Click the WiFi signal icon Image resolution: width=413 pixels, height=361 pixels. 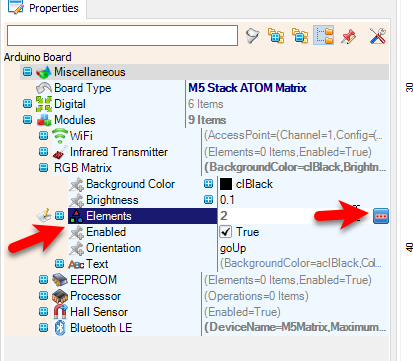coord(60,136)
